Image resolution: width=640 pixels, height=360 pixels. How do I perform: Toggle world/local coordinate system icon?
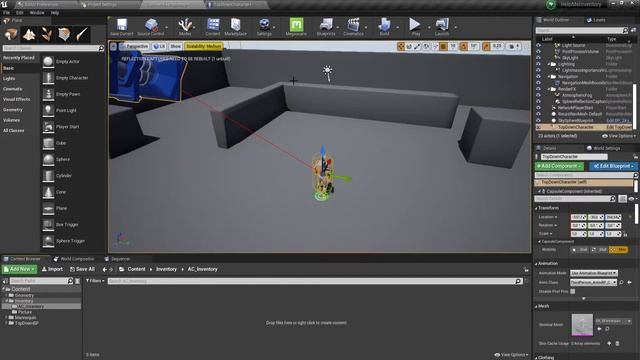[426, 47]
